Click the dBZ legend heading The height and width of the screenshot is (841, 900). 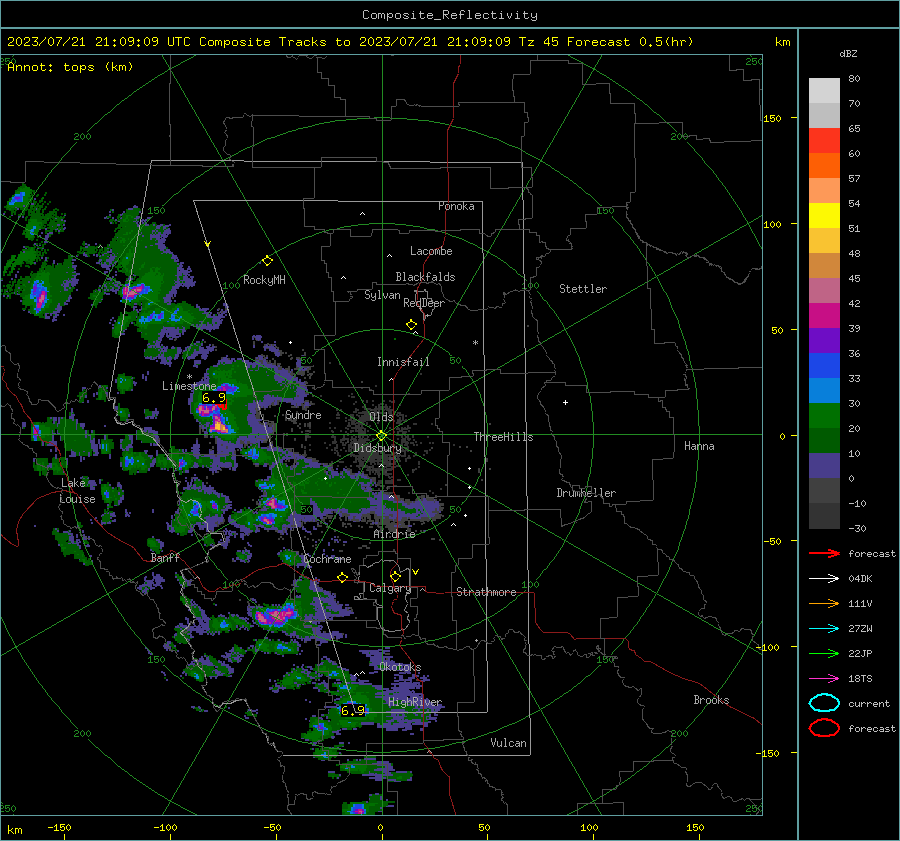848,54
